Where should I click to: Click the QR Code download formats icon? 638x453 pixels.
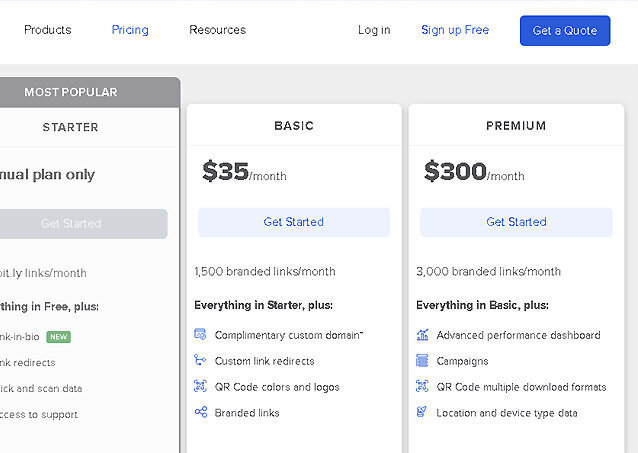pos(422,387)
